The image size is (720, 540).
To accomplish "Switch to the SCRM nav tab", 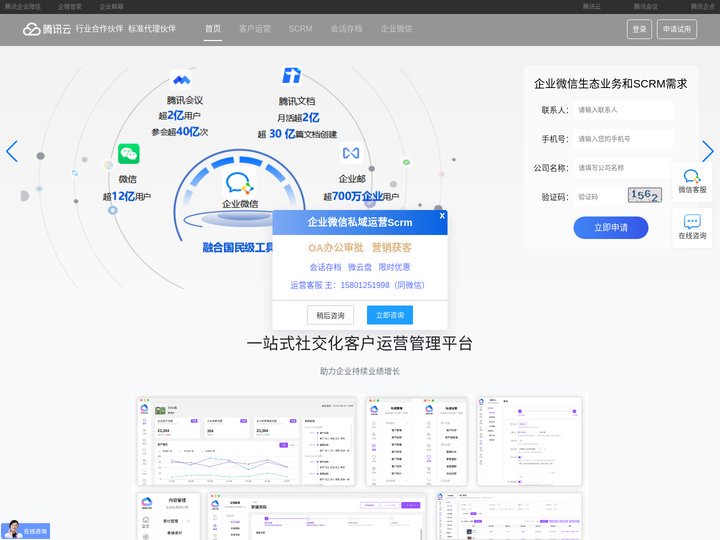I will pyautogui.click(x=300, y=29).
